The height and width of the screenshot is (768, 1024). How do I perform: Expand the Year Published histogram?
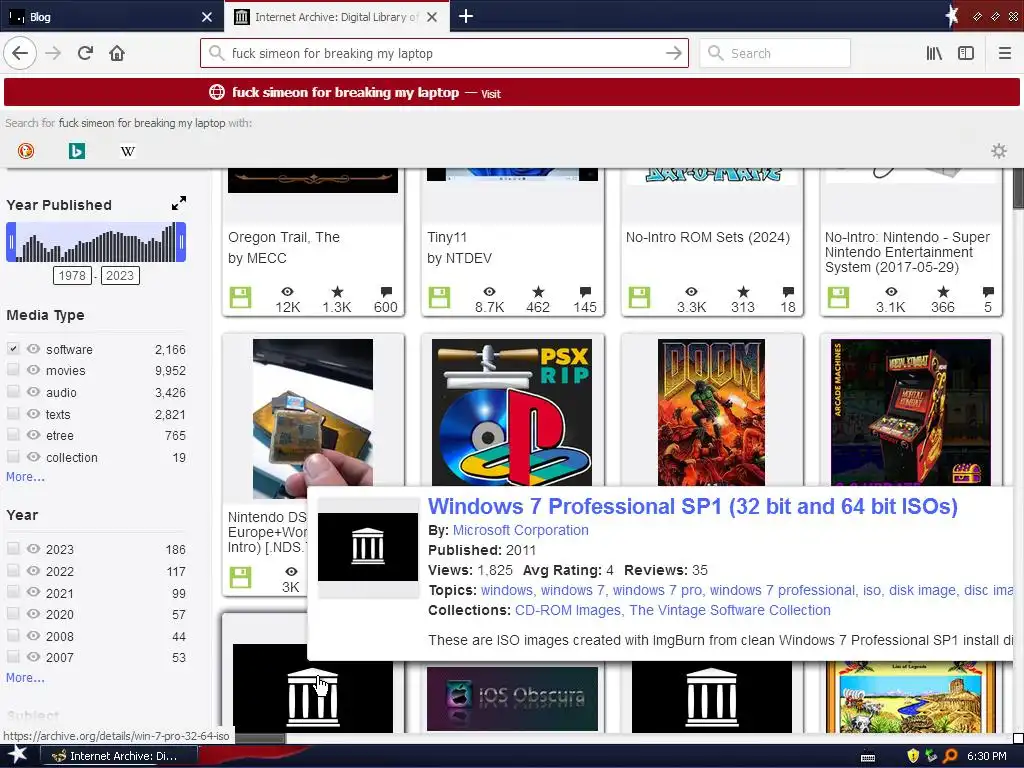click(x=178, y=203)
